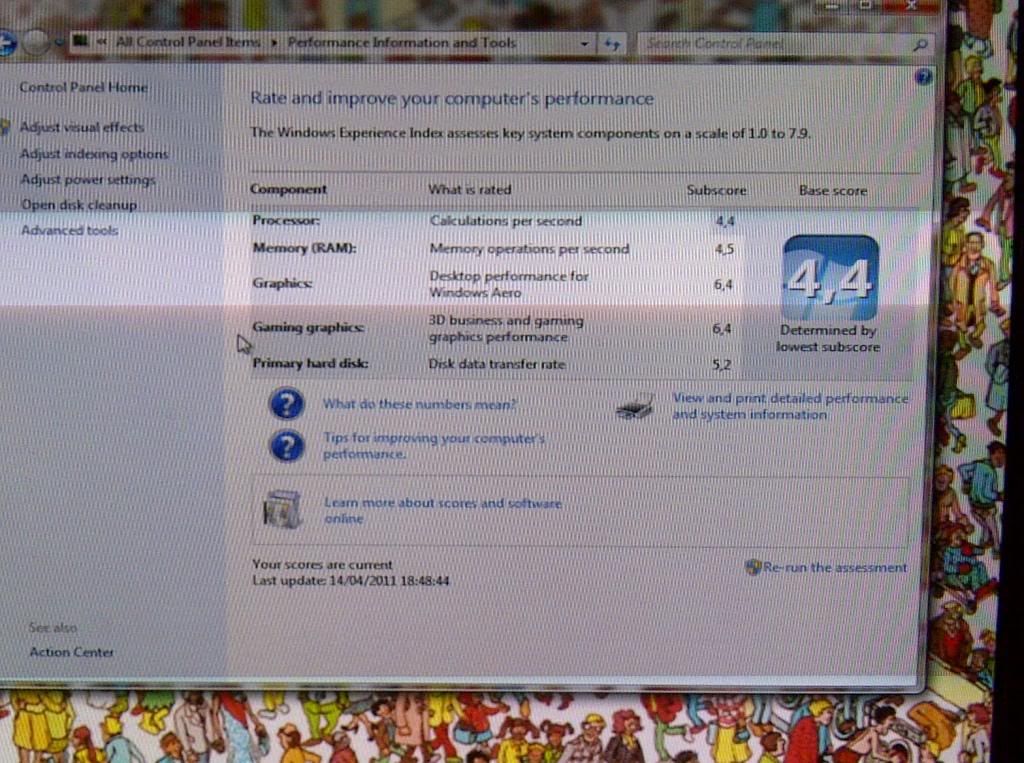
Task: Click the Processor subscore 4,4
Action: click(725, 221)
